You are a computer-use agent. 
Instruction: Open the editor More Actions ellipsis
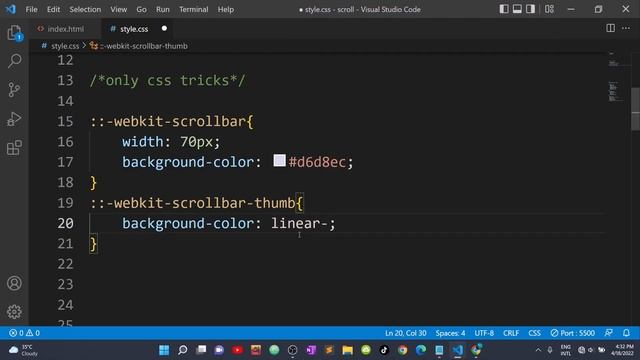(626, 28)
